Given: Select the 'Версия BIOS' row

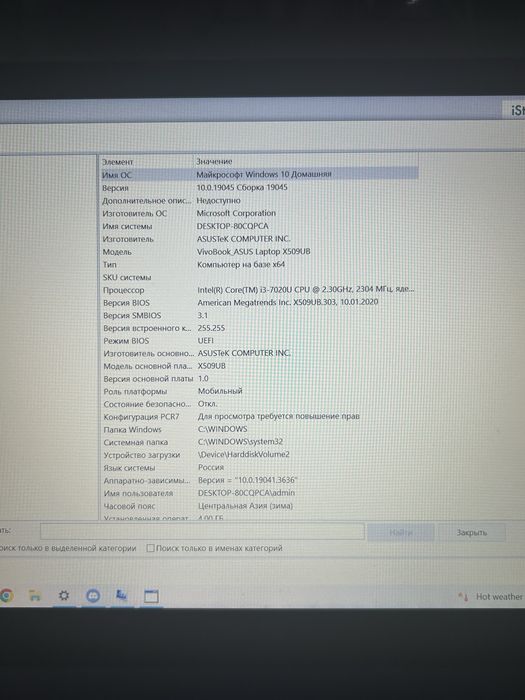Looking at the screenshot, I should coord(259,303).
